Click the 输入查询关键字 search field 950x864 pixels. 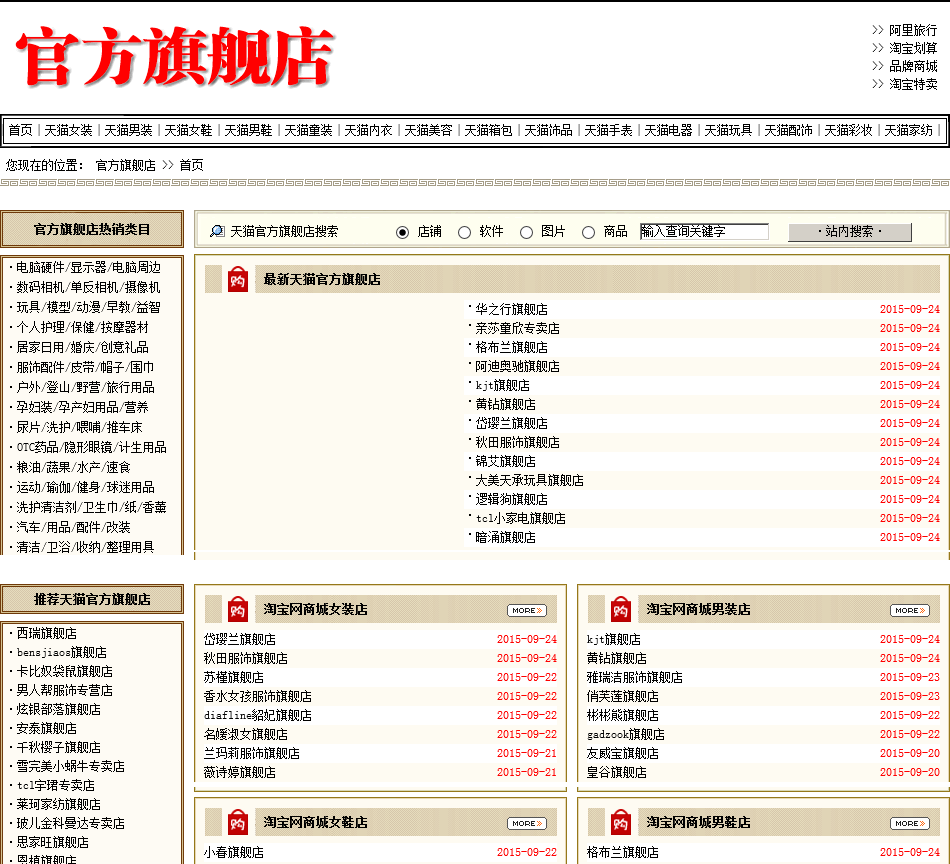704,231
